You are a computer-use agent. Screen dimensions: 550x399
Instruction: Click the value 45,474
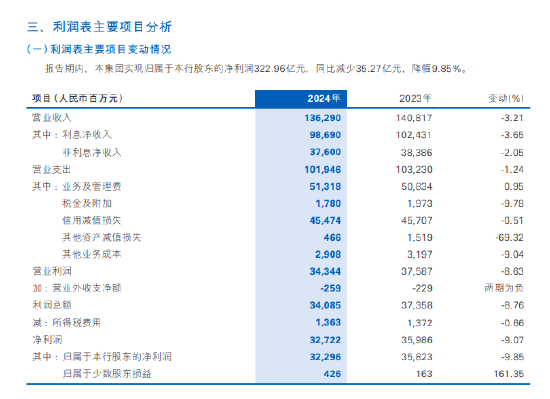(325, 221)
